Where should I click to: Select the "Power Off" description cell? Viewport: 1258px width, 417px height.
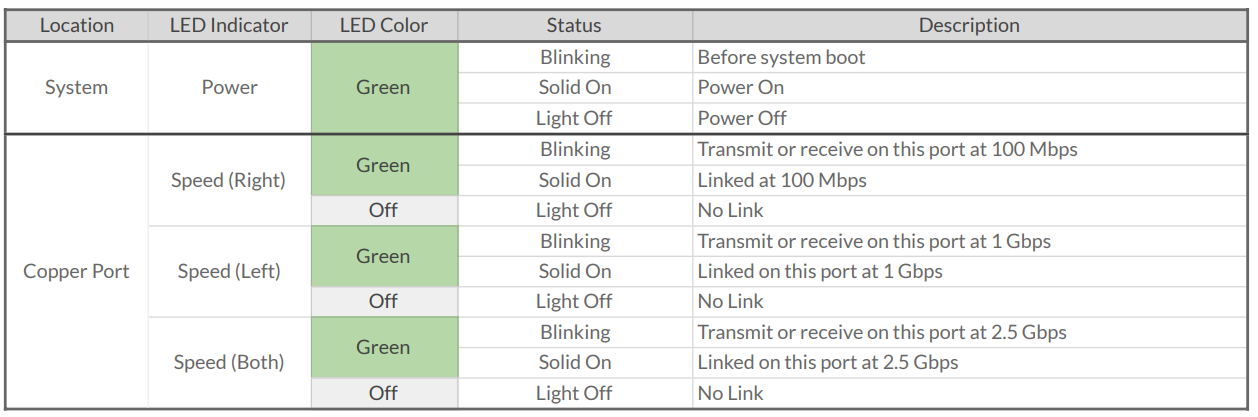click(742, 118)
